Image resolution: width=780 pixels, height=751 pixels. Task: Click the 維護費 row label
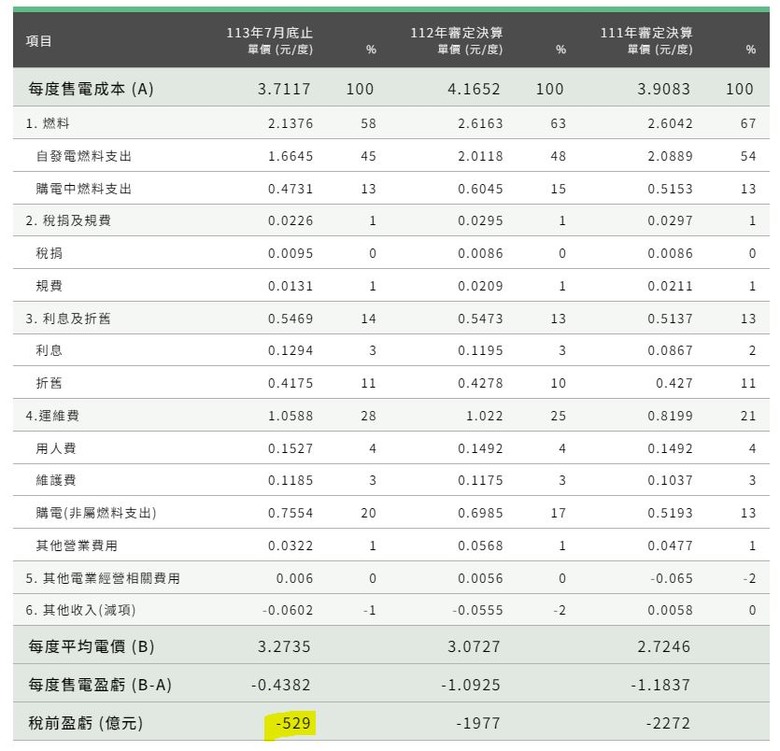(x=56, y=480)
